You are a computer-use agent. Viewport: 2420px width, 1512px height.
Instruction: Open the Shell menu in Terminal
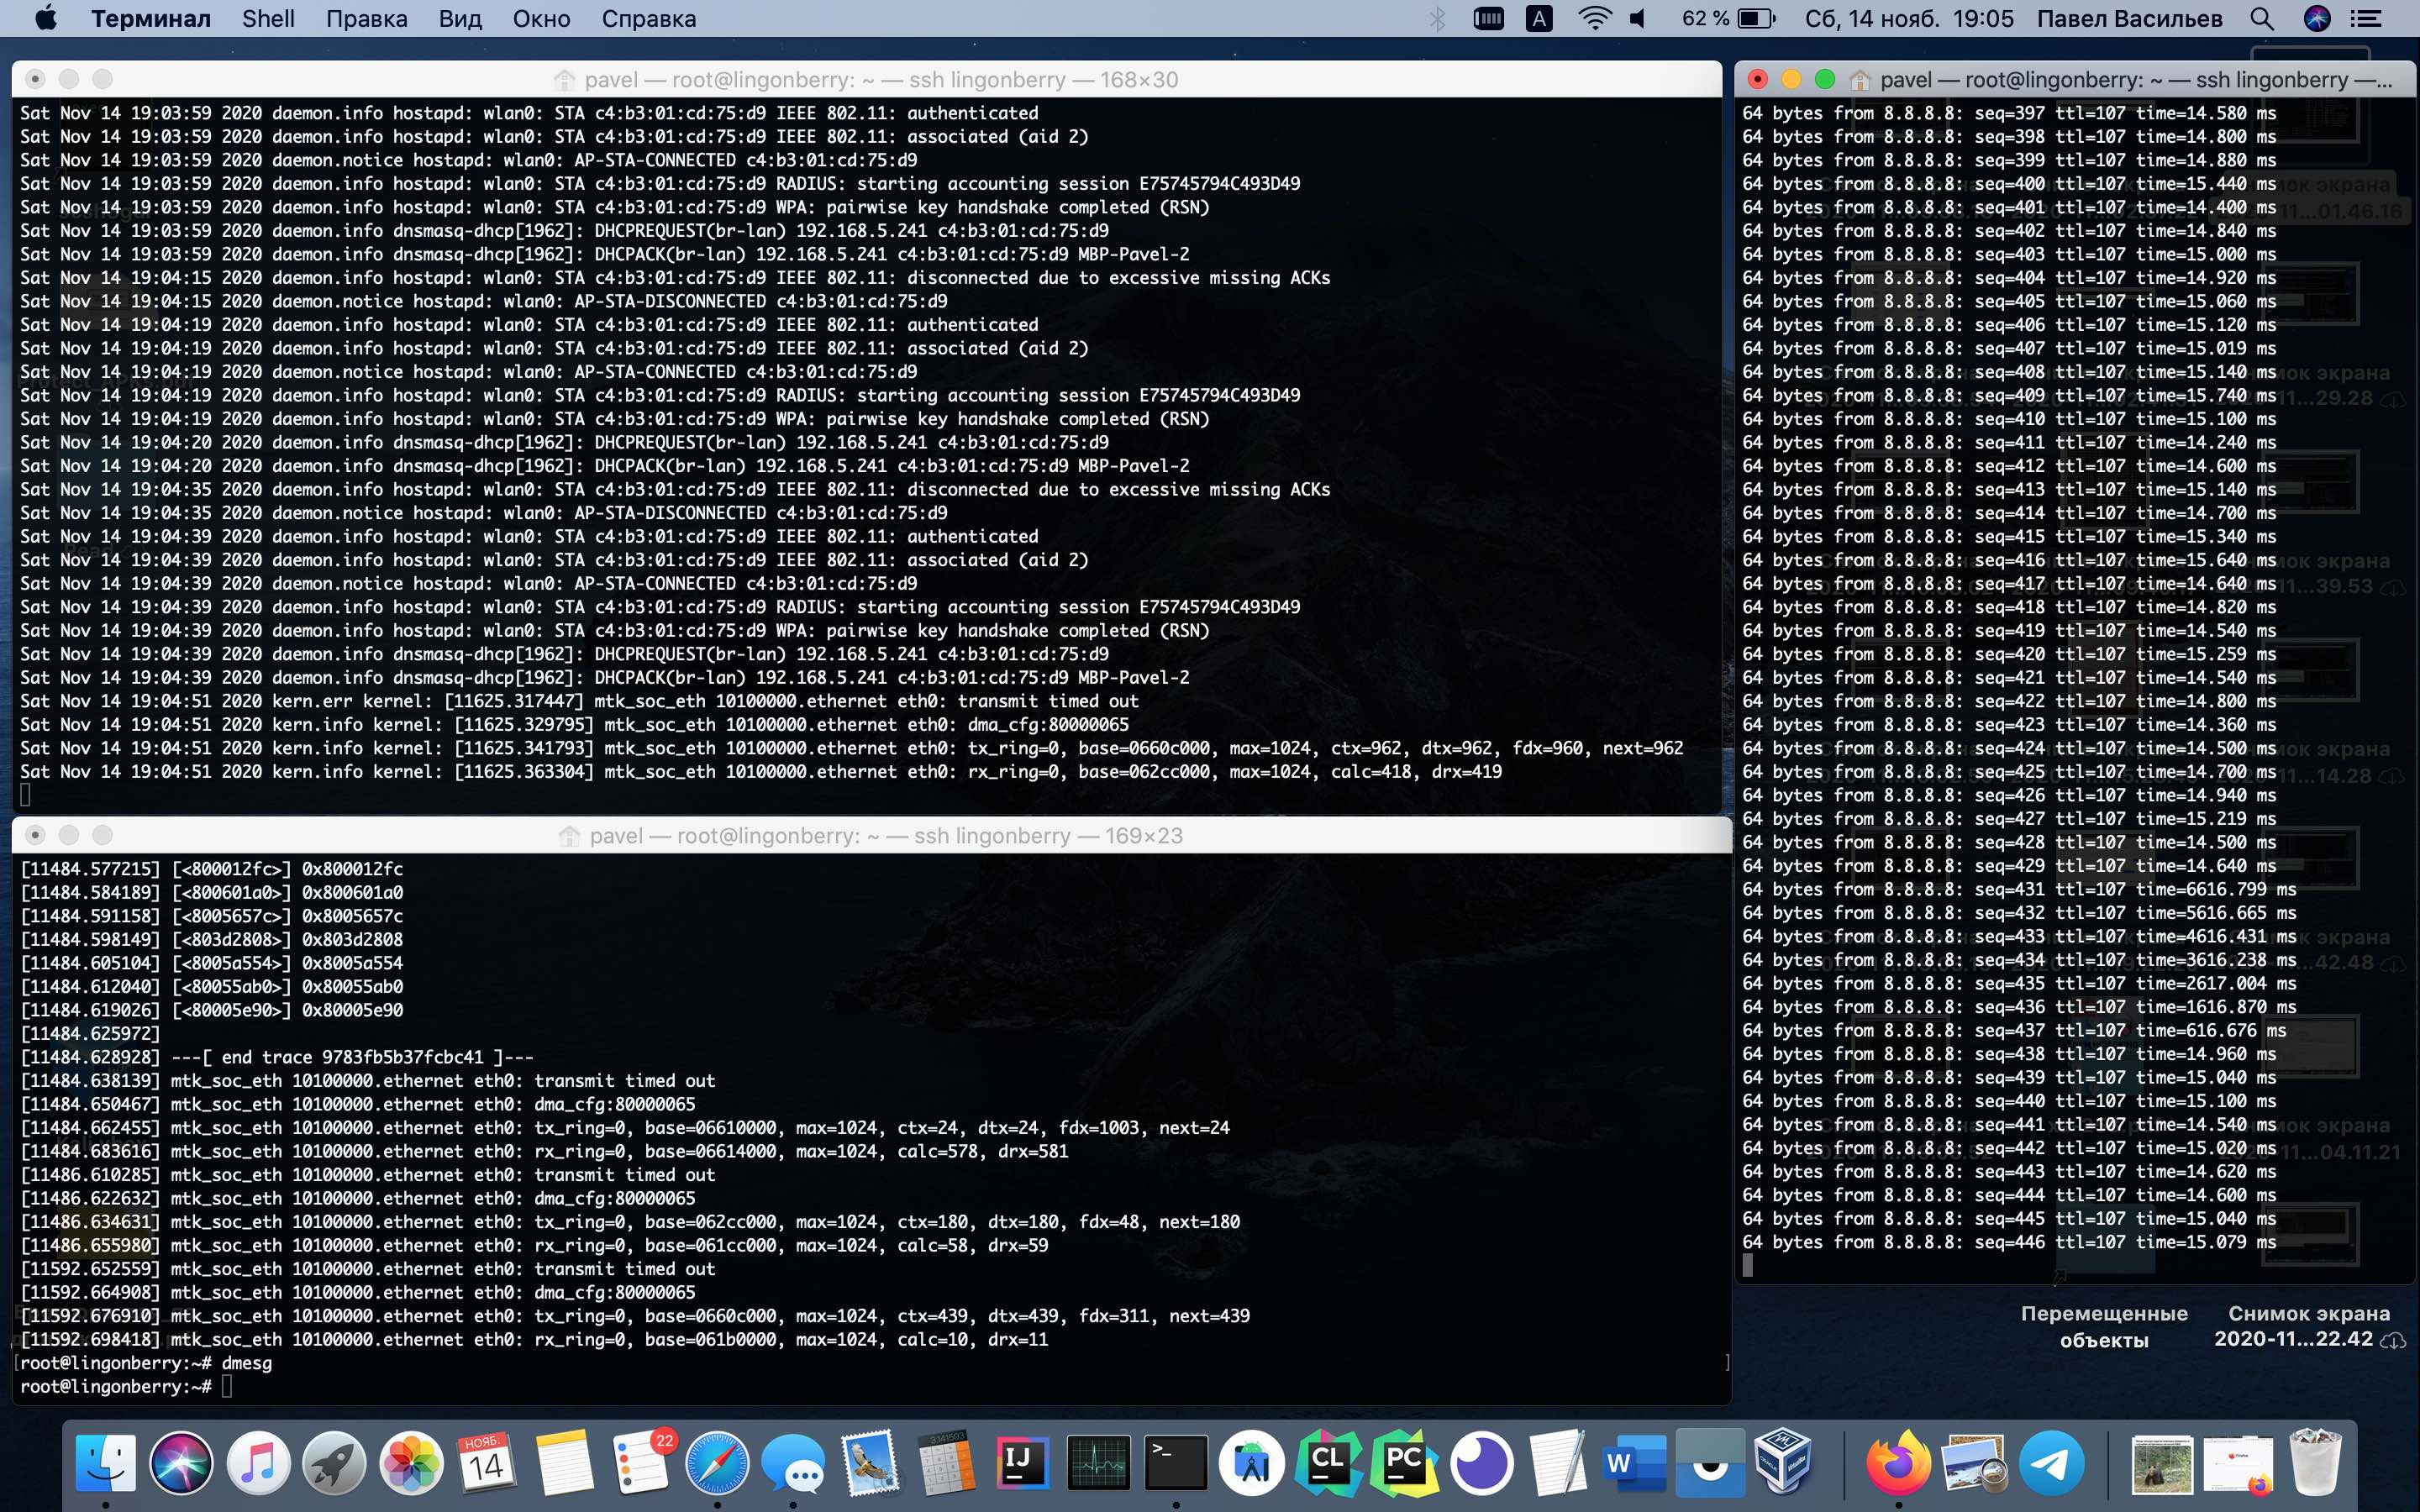pyautogui.click(x=267, y=18)
